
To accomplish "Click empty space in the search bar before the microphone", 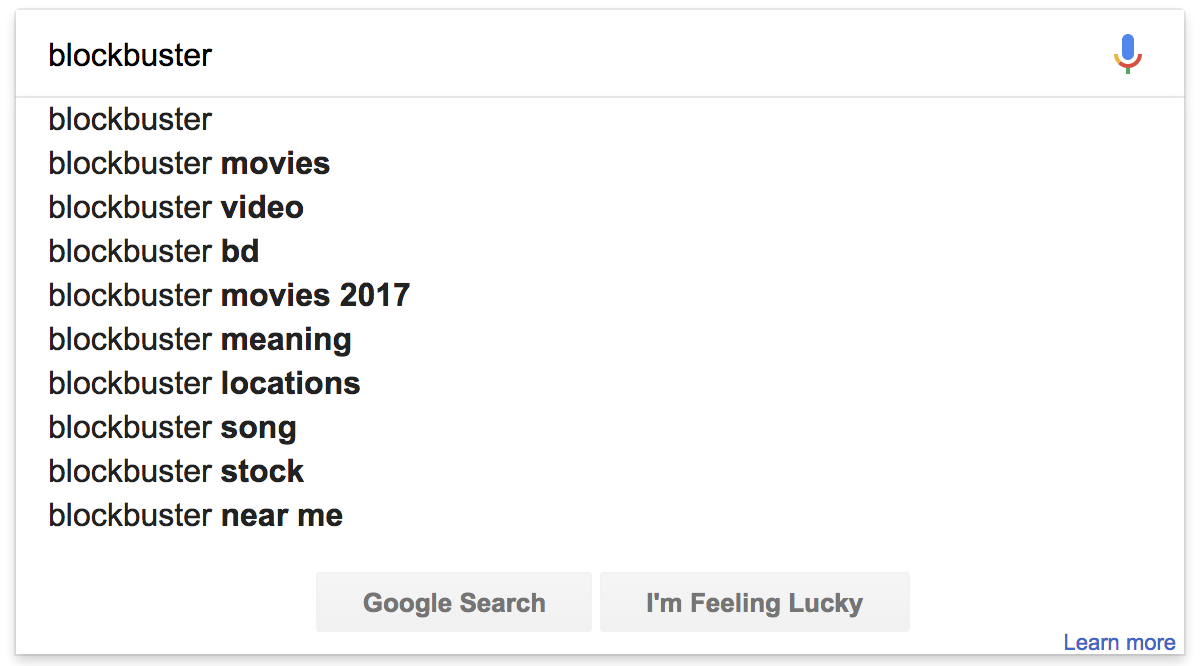I will (660, 55).
